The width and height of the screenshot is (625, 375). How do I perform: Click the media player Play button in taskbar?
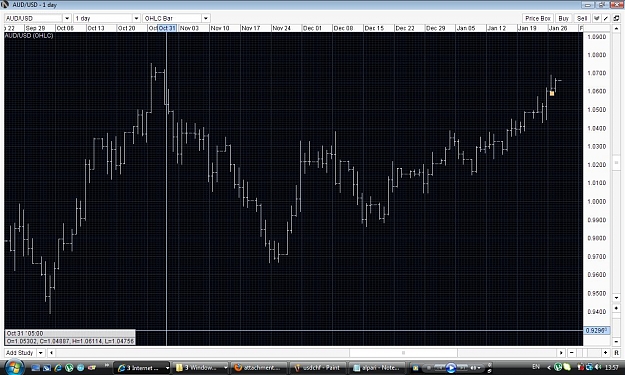click(x=451, y=368)
